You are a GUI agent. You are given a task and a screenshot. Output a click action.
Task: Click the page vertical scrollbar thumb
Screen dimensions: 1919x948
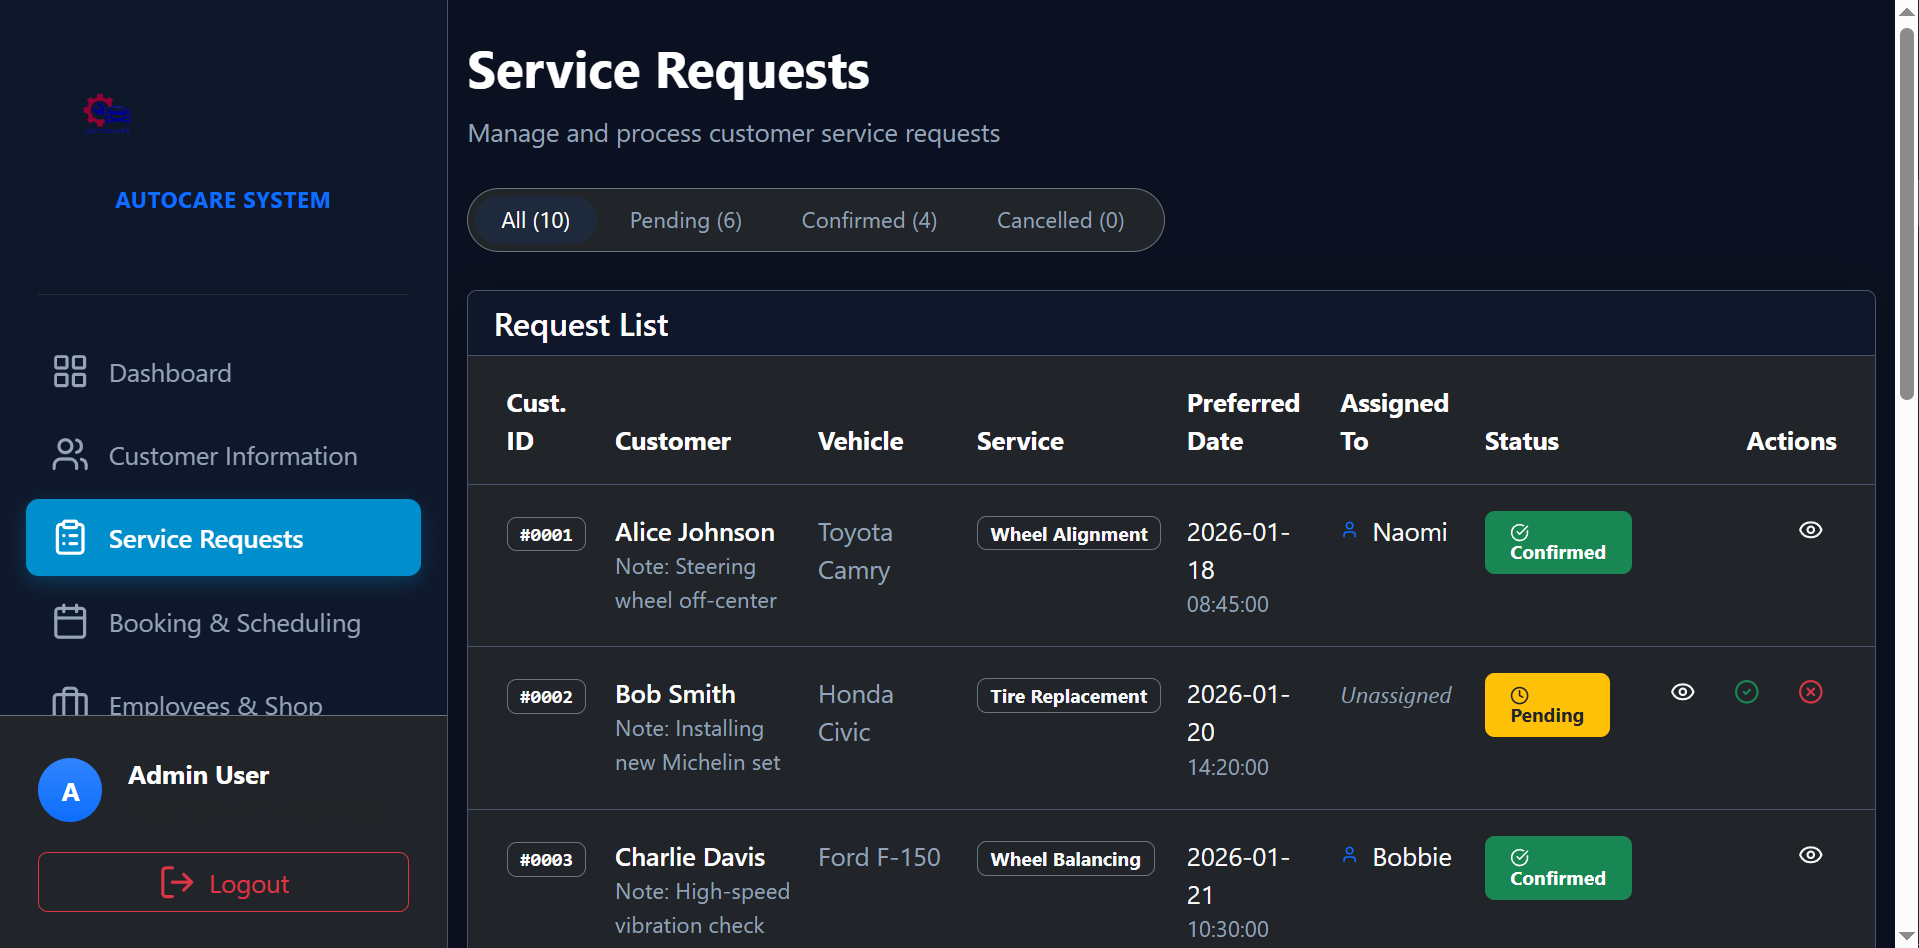1907,214
